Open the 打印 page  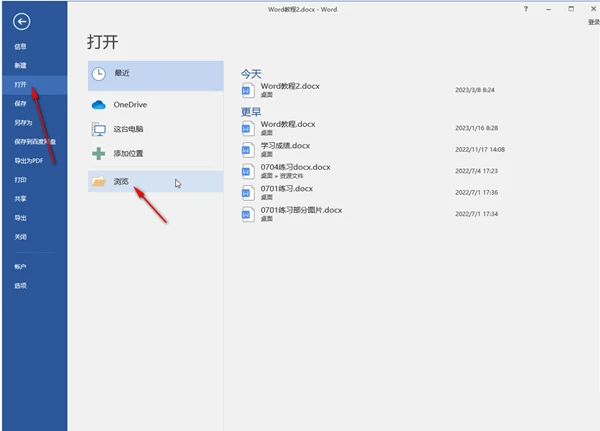click(34, 180)
